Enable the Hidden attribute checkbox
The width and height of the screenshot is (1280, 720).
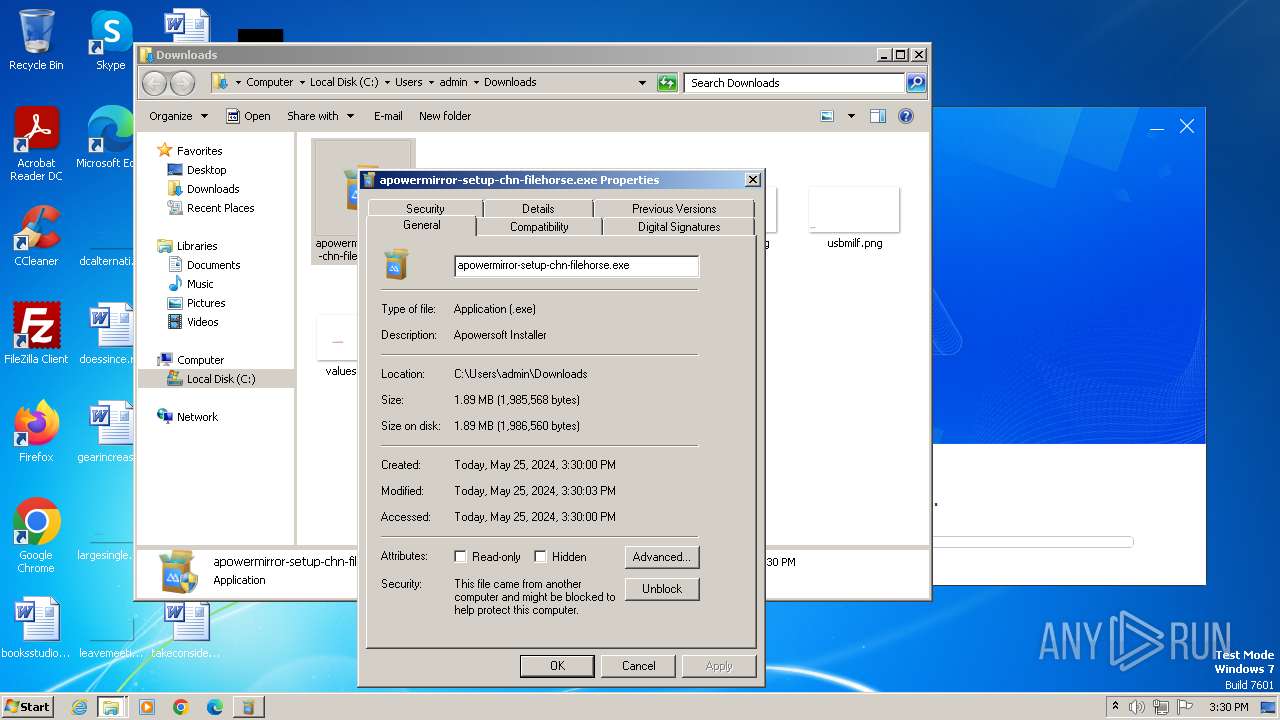pos(540,557)
